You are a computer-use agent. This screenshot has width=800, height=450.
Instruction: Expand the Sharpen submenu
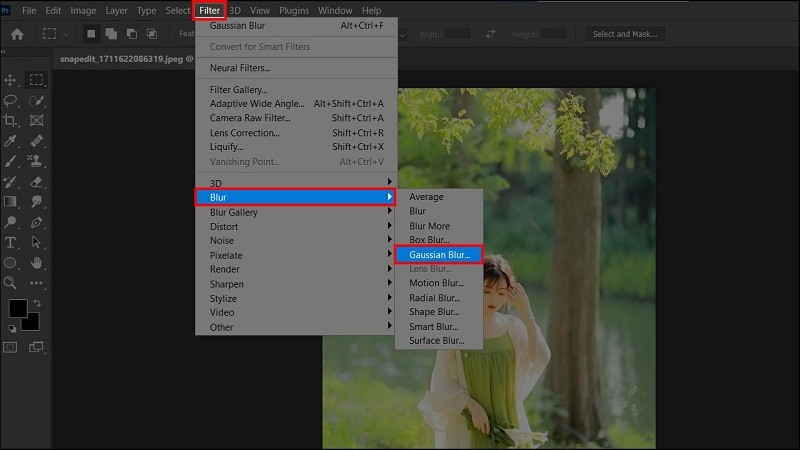coord(296,284)
